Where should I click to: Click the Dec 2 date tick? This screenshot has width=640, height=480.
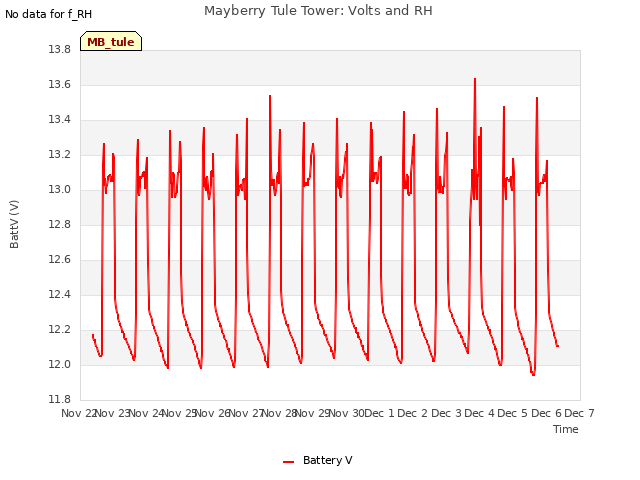(x=413, y=413)
